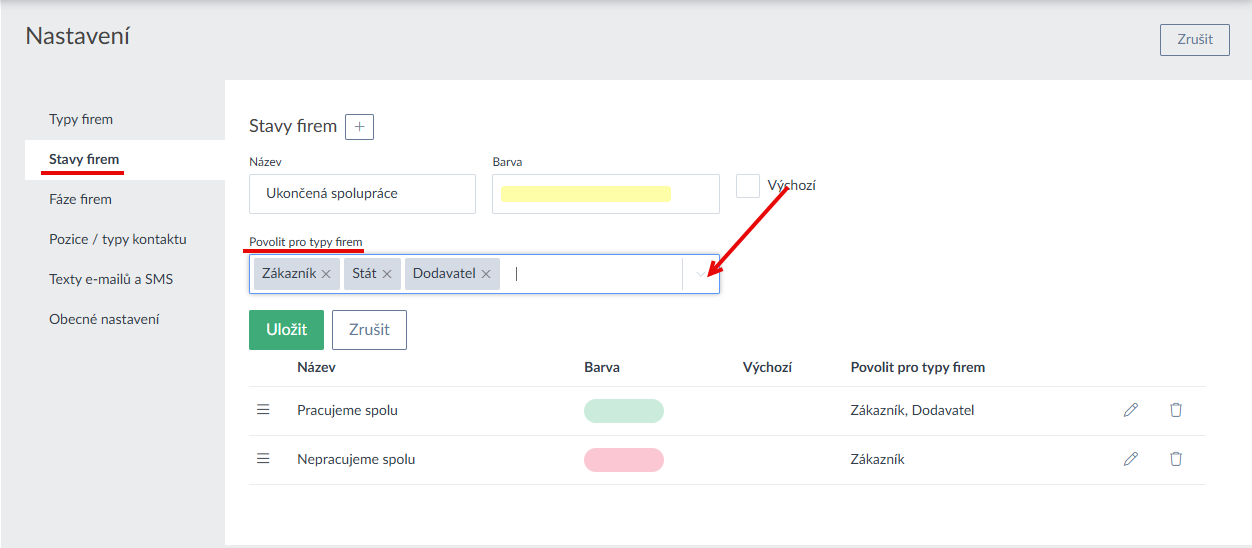Screen dimensions: 1252x548
Task: Remove the Zákazník tag
Action: (x=326, y=274)
